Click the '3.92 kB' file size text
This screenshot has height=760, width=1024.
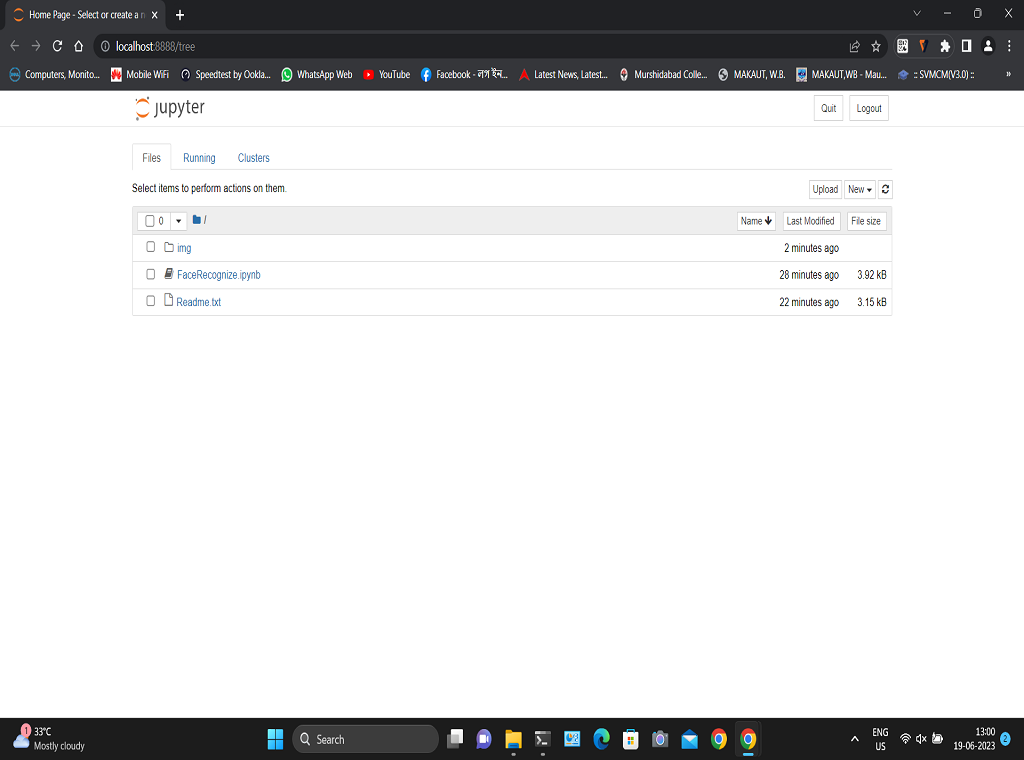(x=872, y=275)
